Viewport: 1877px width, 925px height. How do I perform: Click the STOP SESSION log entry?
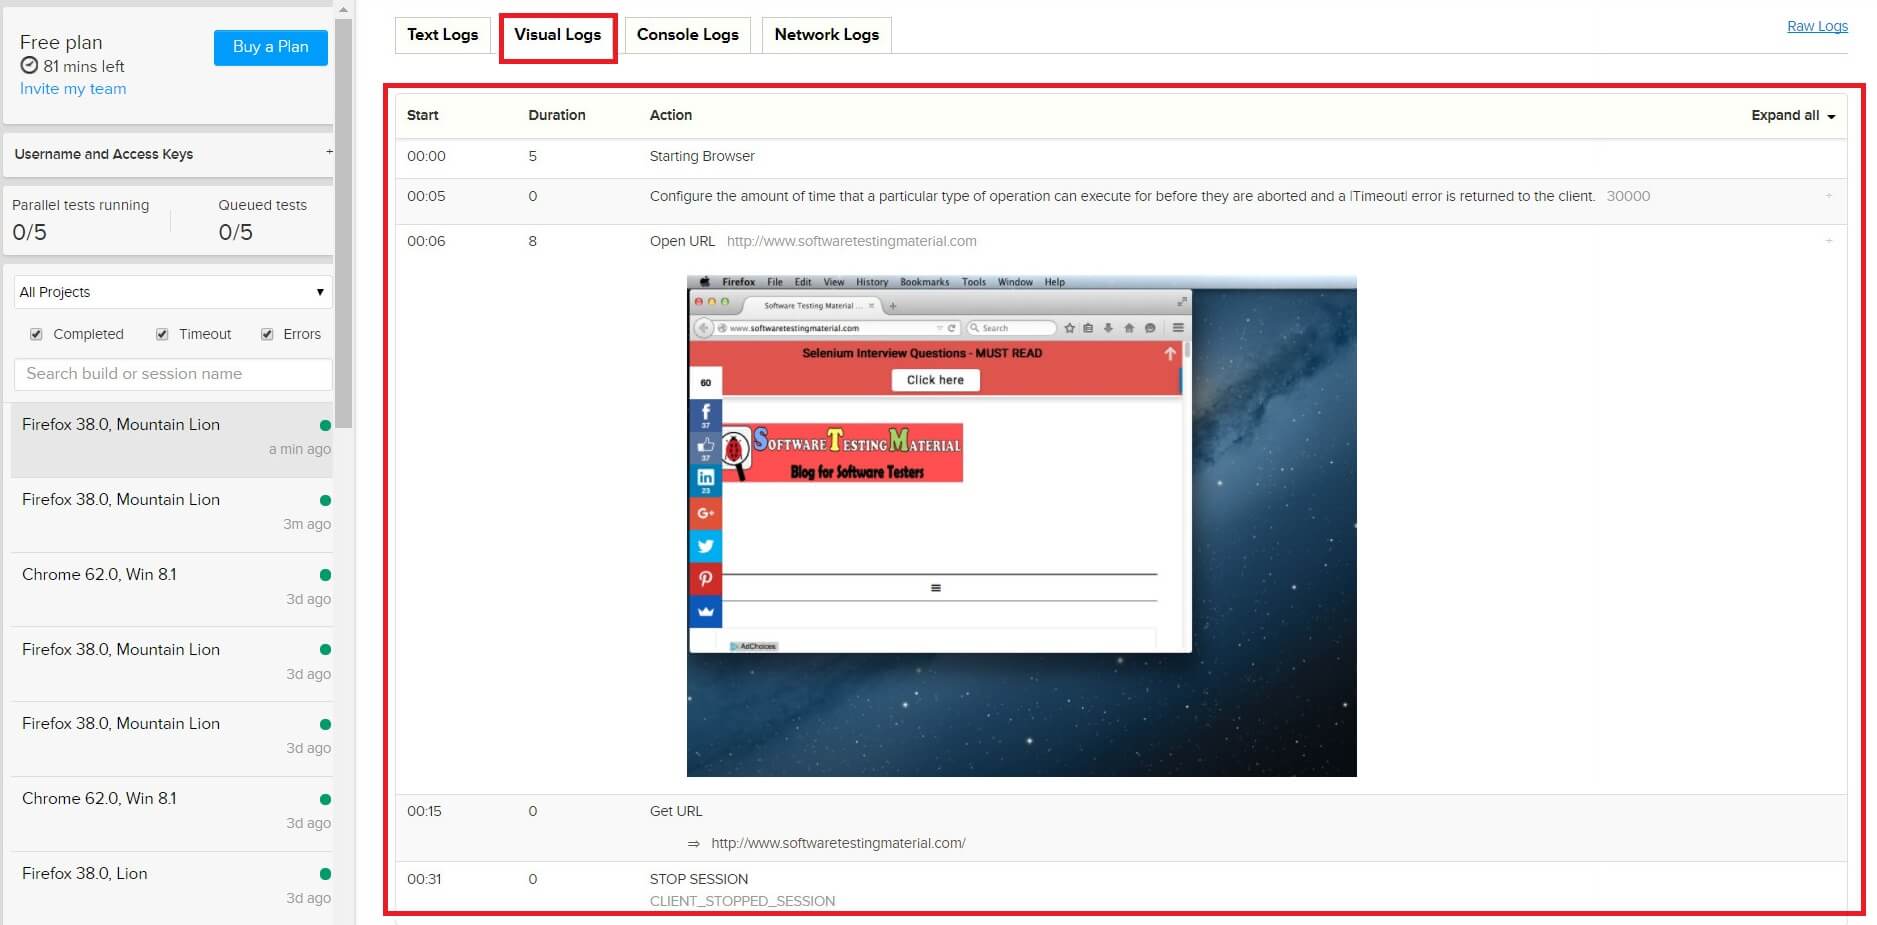click(698, 879)
